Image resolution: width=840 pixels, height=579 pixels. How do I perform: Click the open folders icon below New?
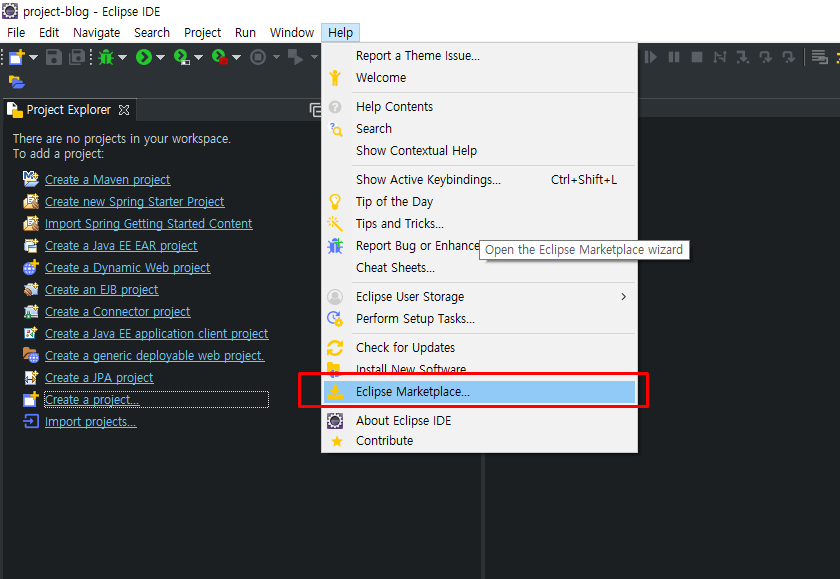[17, 82]
